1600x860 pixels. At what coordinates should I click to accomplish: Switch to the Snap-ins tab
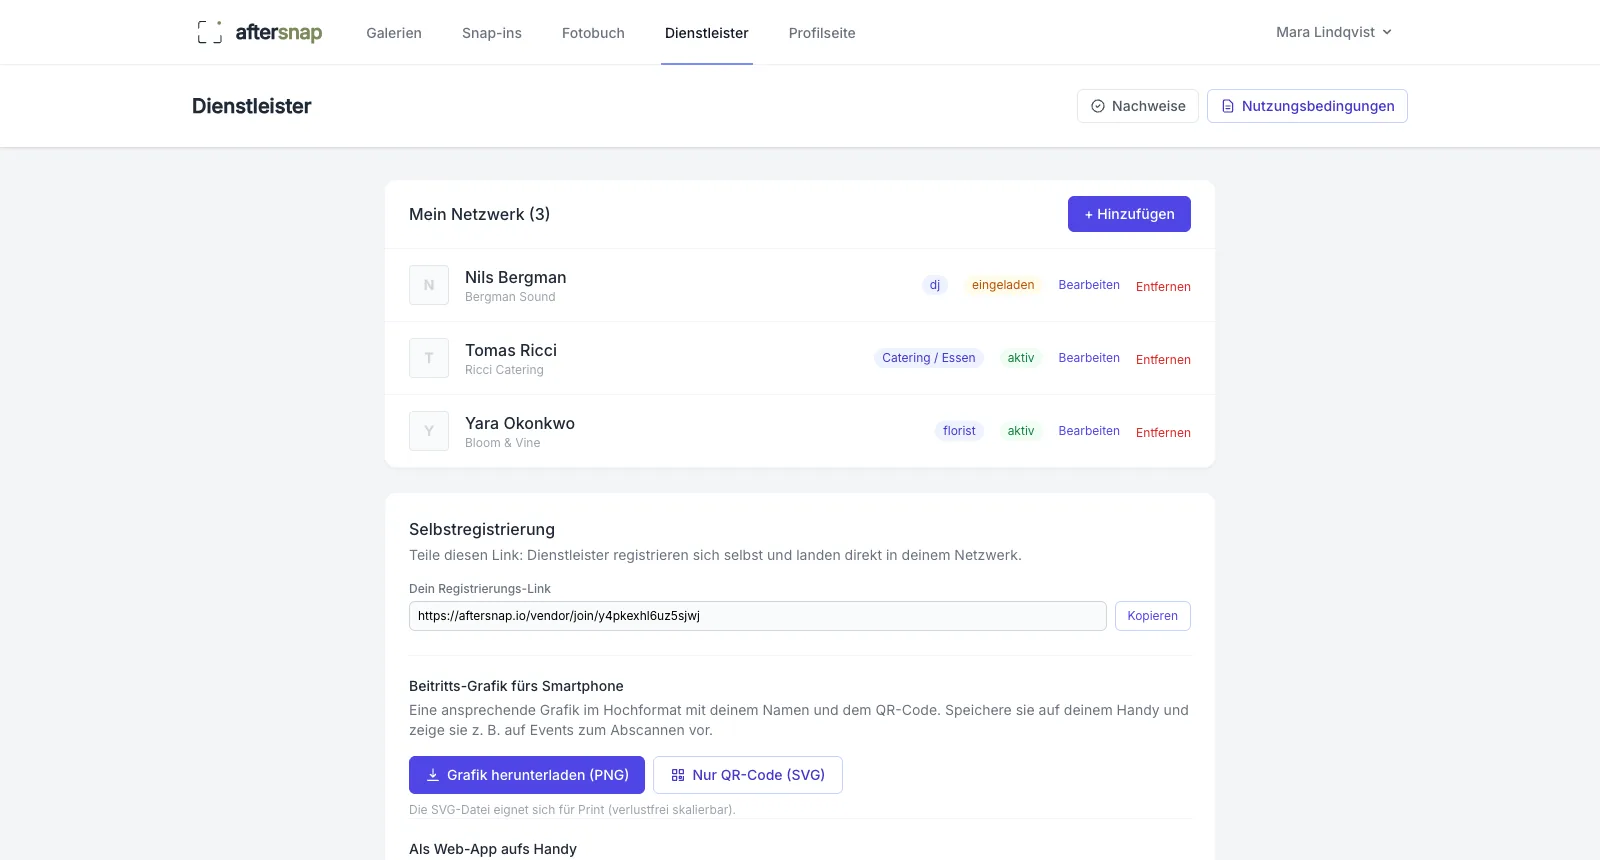(x=492, y=33)
